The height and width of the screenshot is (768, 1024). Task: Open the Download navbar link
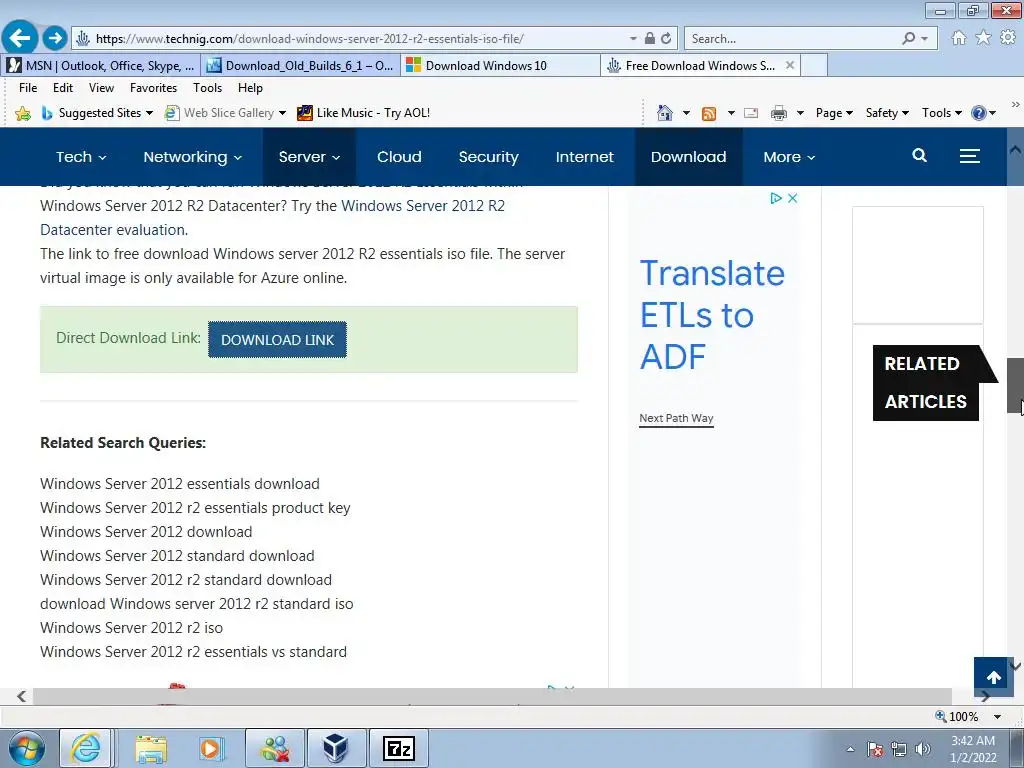(688, 157)
